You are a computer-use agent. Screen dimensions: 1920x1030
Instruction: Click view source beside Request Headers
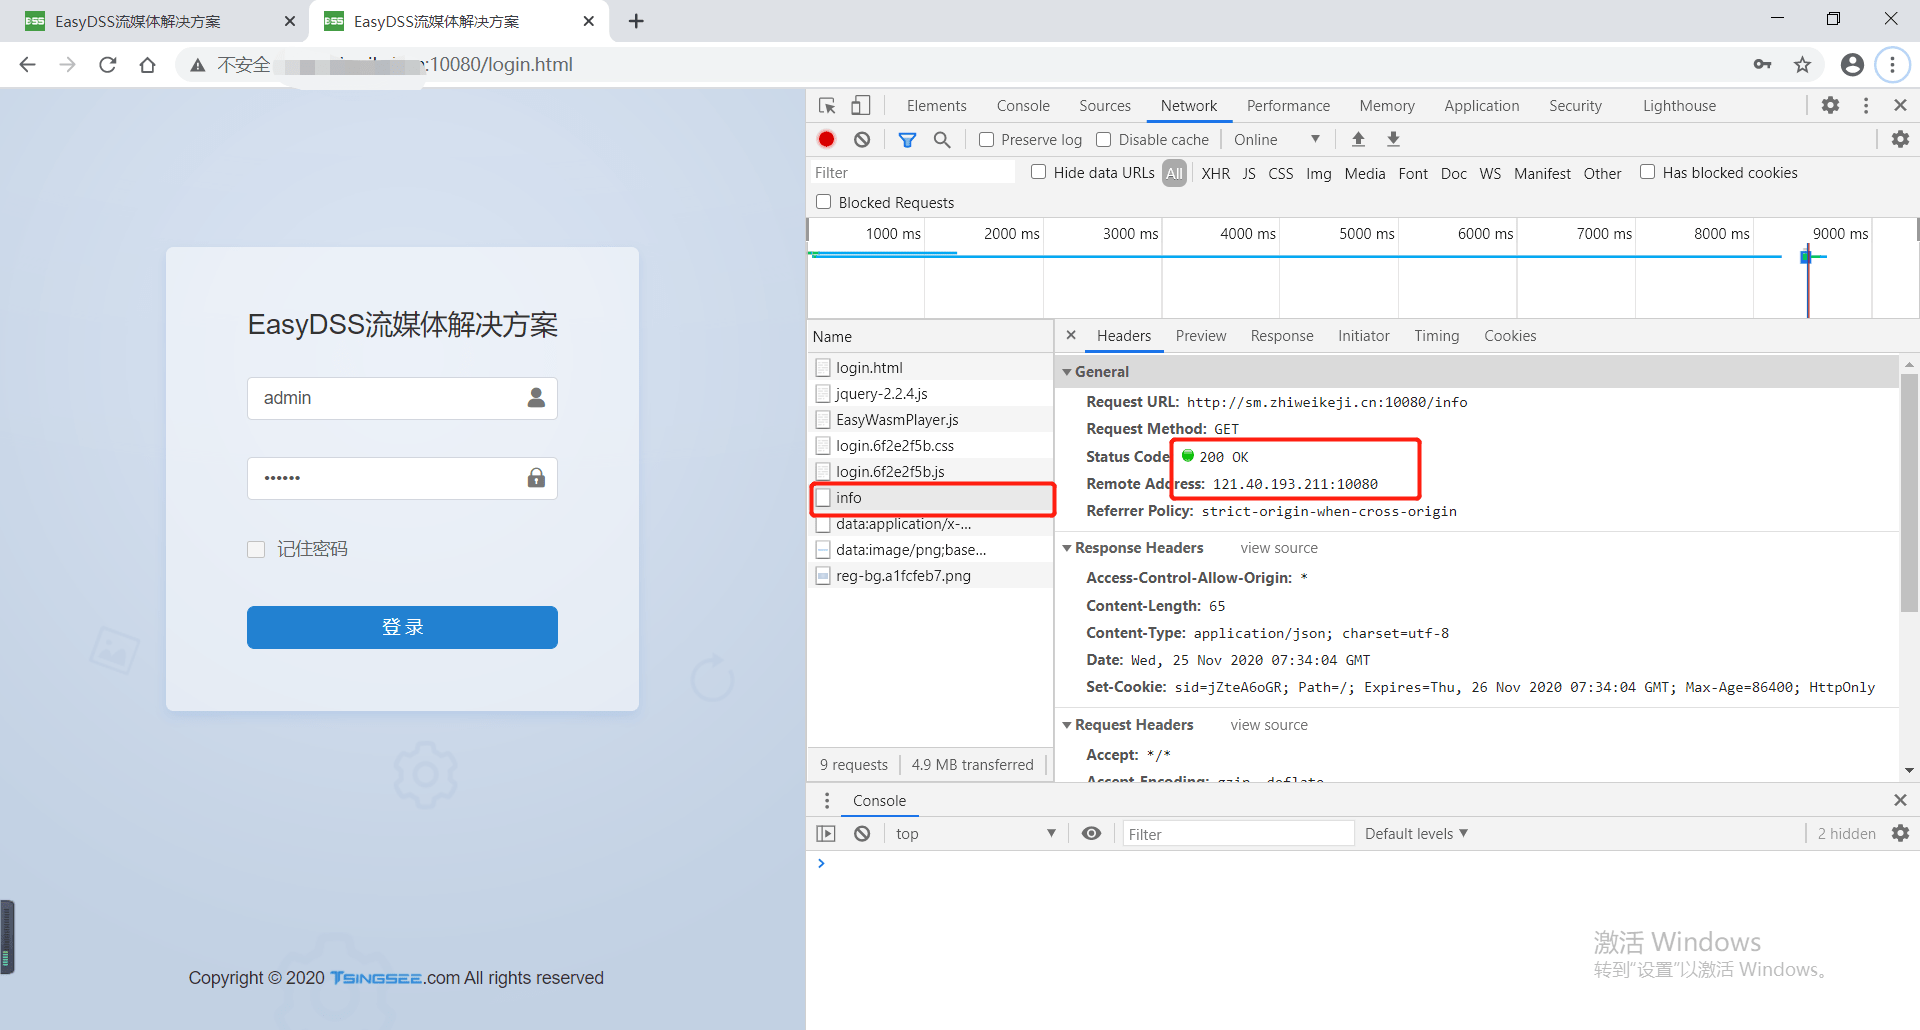pos(1268,725)
